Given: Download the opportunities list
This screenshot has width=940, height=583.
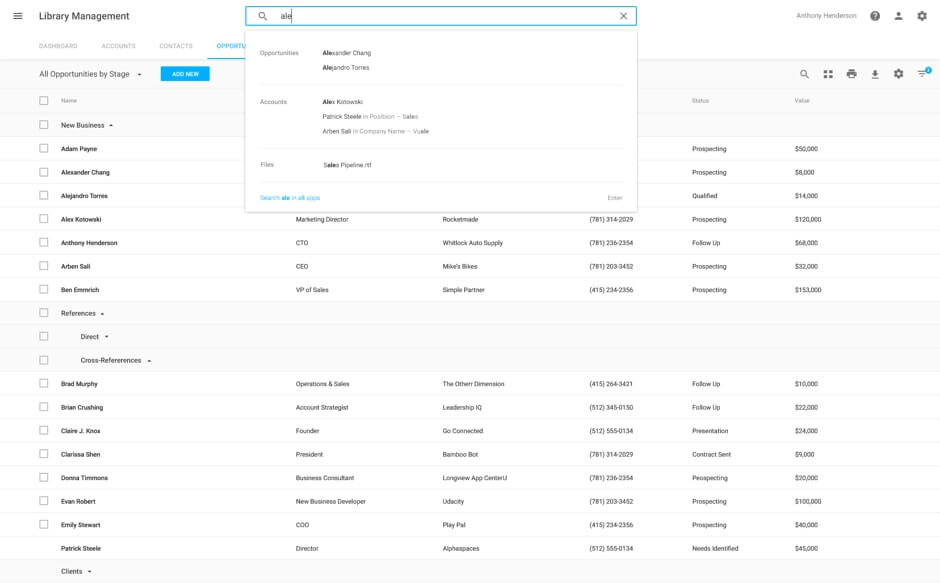Looking at the screenshot, I should coord(875,74).
